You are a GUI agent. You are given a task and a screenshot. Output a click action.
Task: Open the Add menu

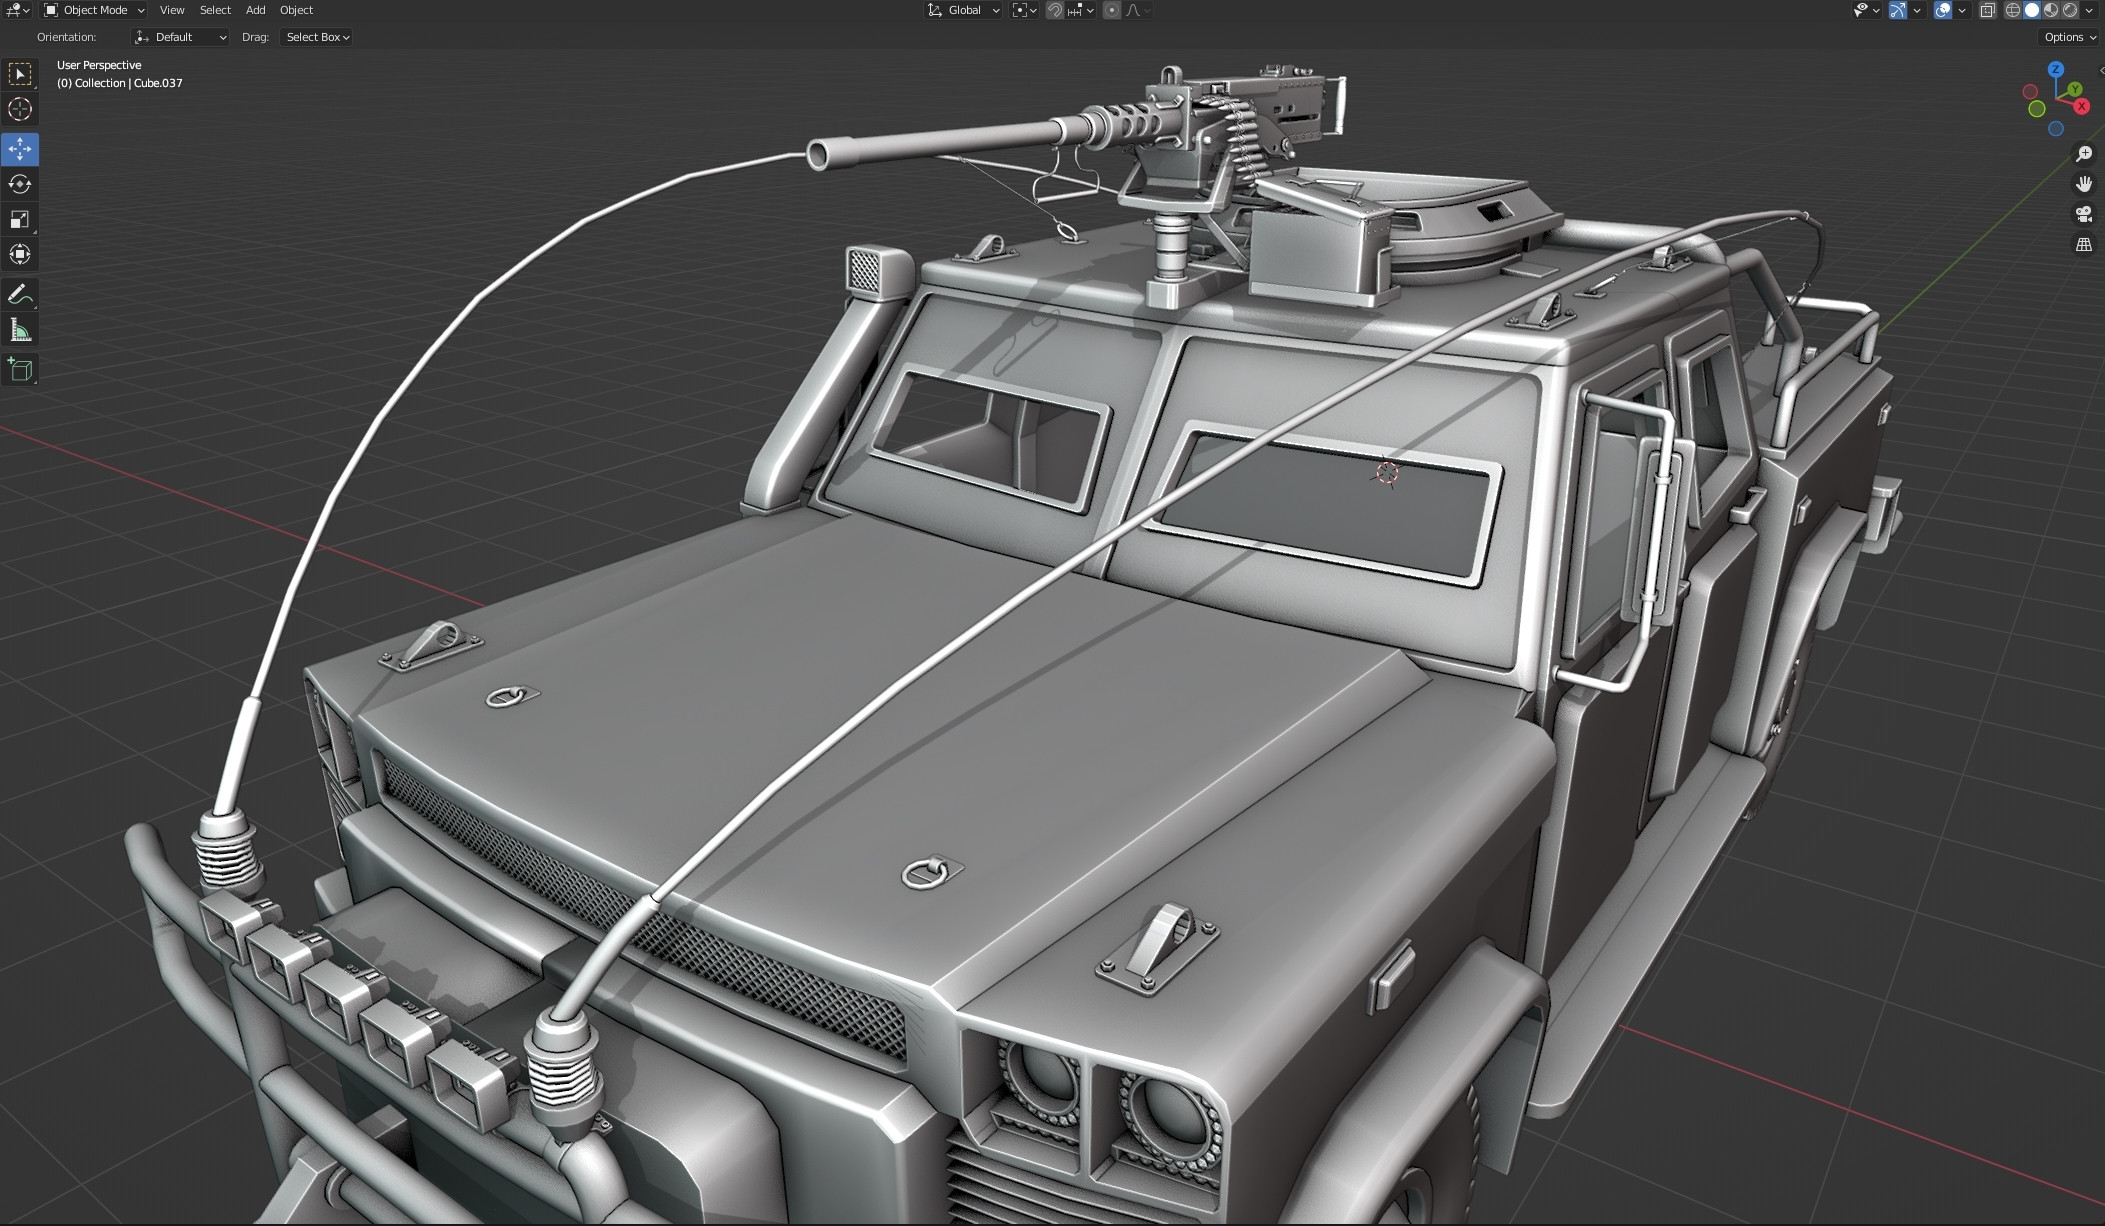pyautogui.click(x=255, y=10)
